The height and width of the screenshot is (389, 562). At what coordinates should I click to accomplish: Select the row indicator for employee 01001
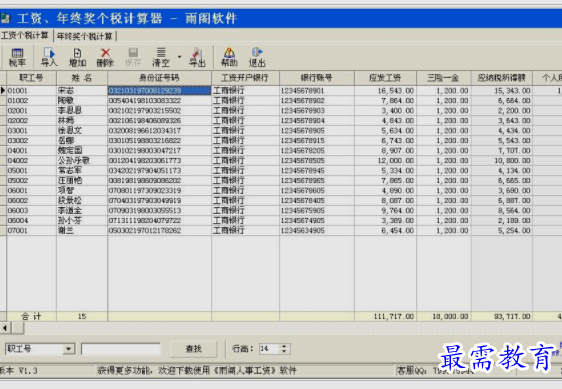point(3,91)
